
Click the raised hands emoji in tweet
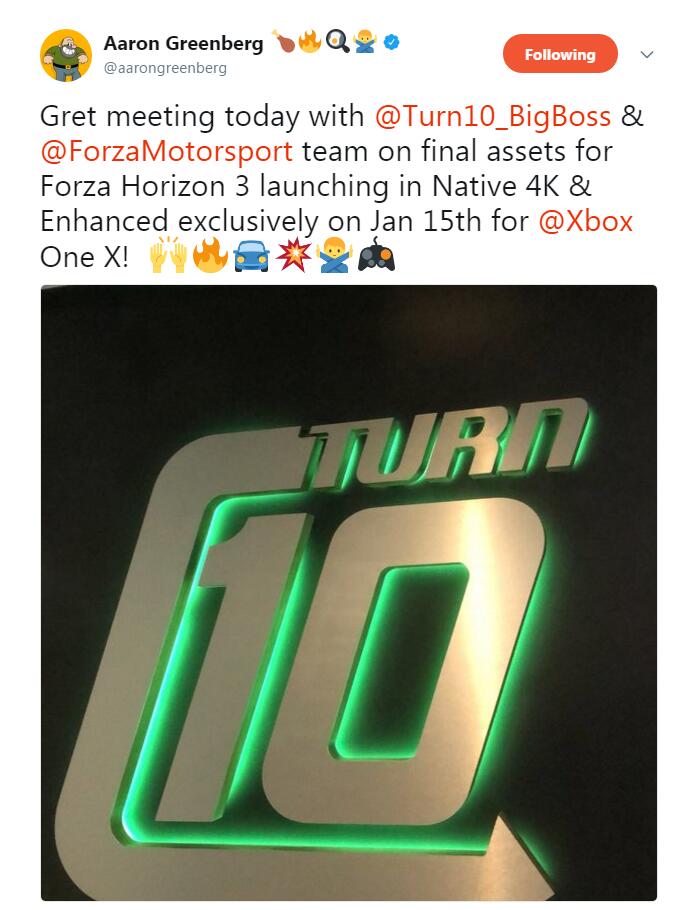pyautogui.click(x=168, y=256)
